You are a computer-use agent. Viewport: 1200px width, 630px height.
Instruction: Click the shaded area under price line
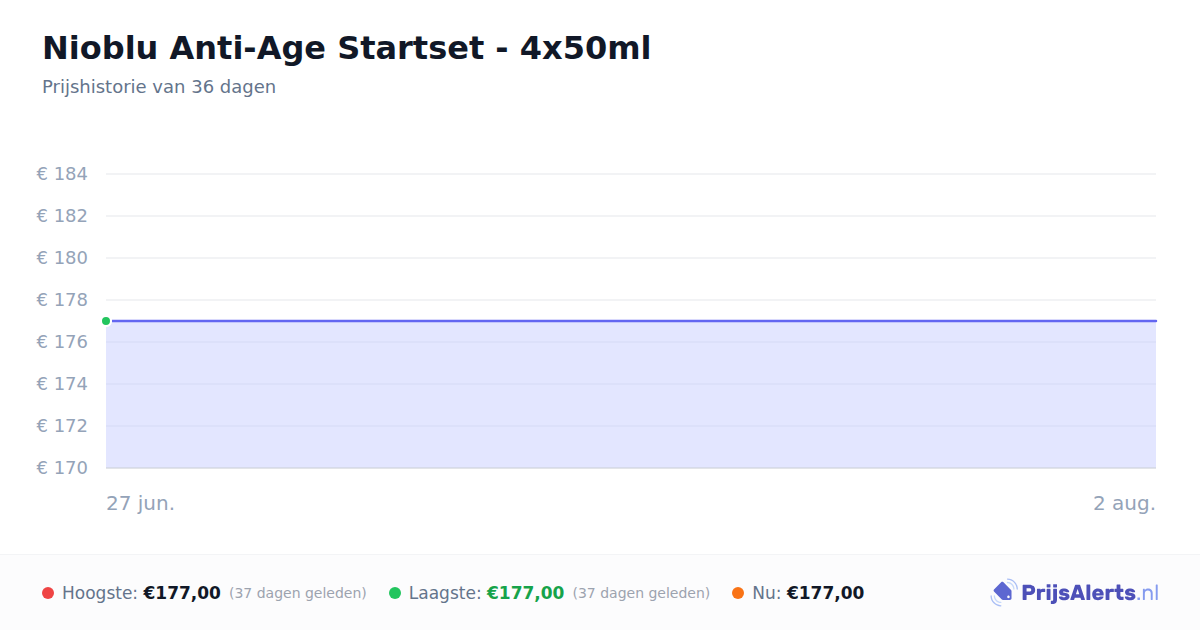pyautogui.click(x=631, y=395)
